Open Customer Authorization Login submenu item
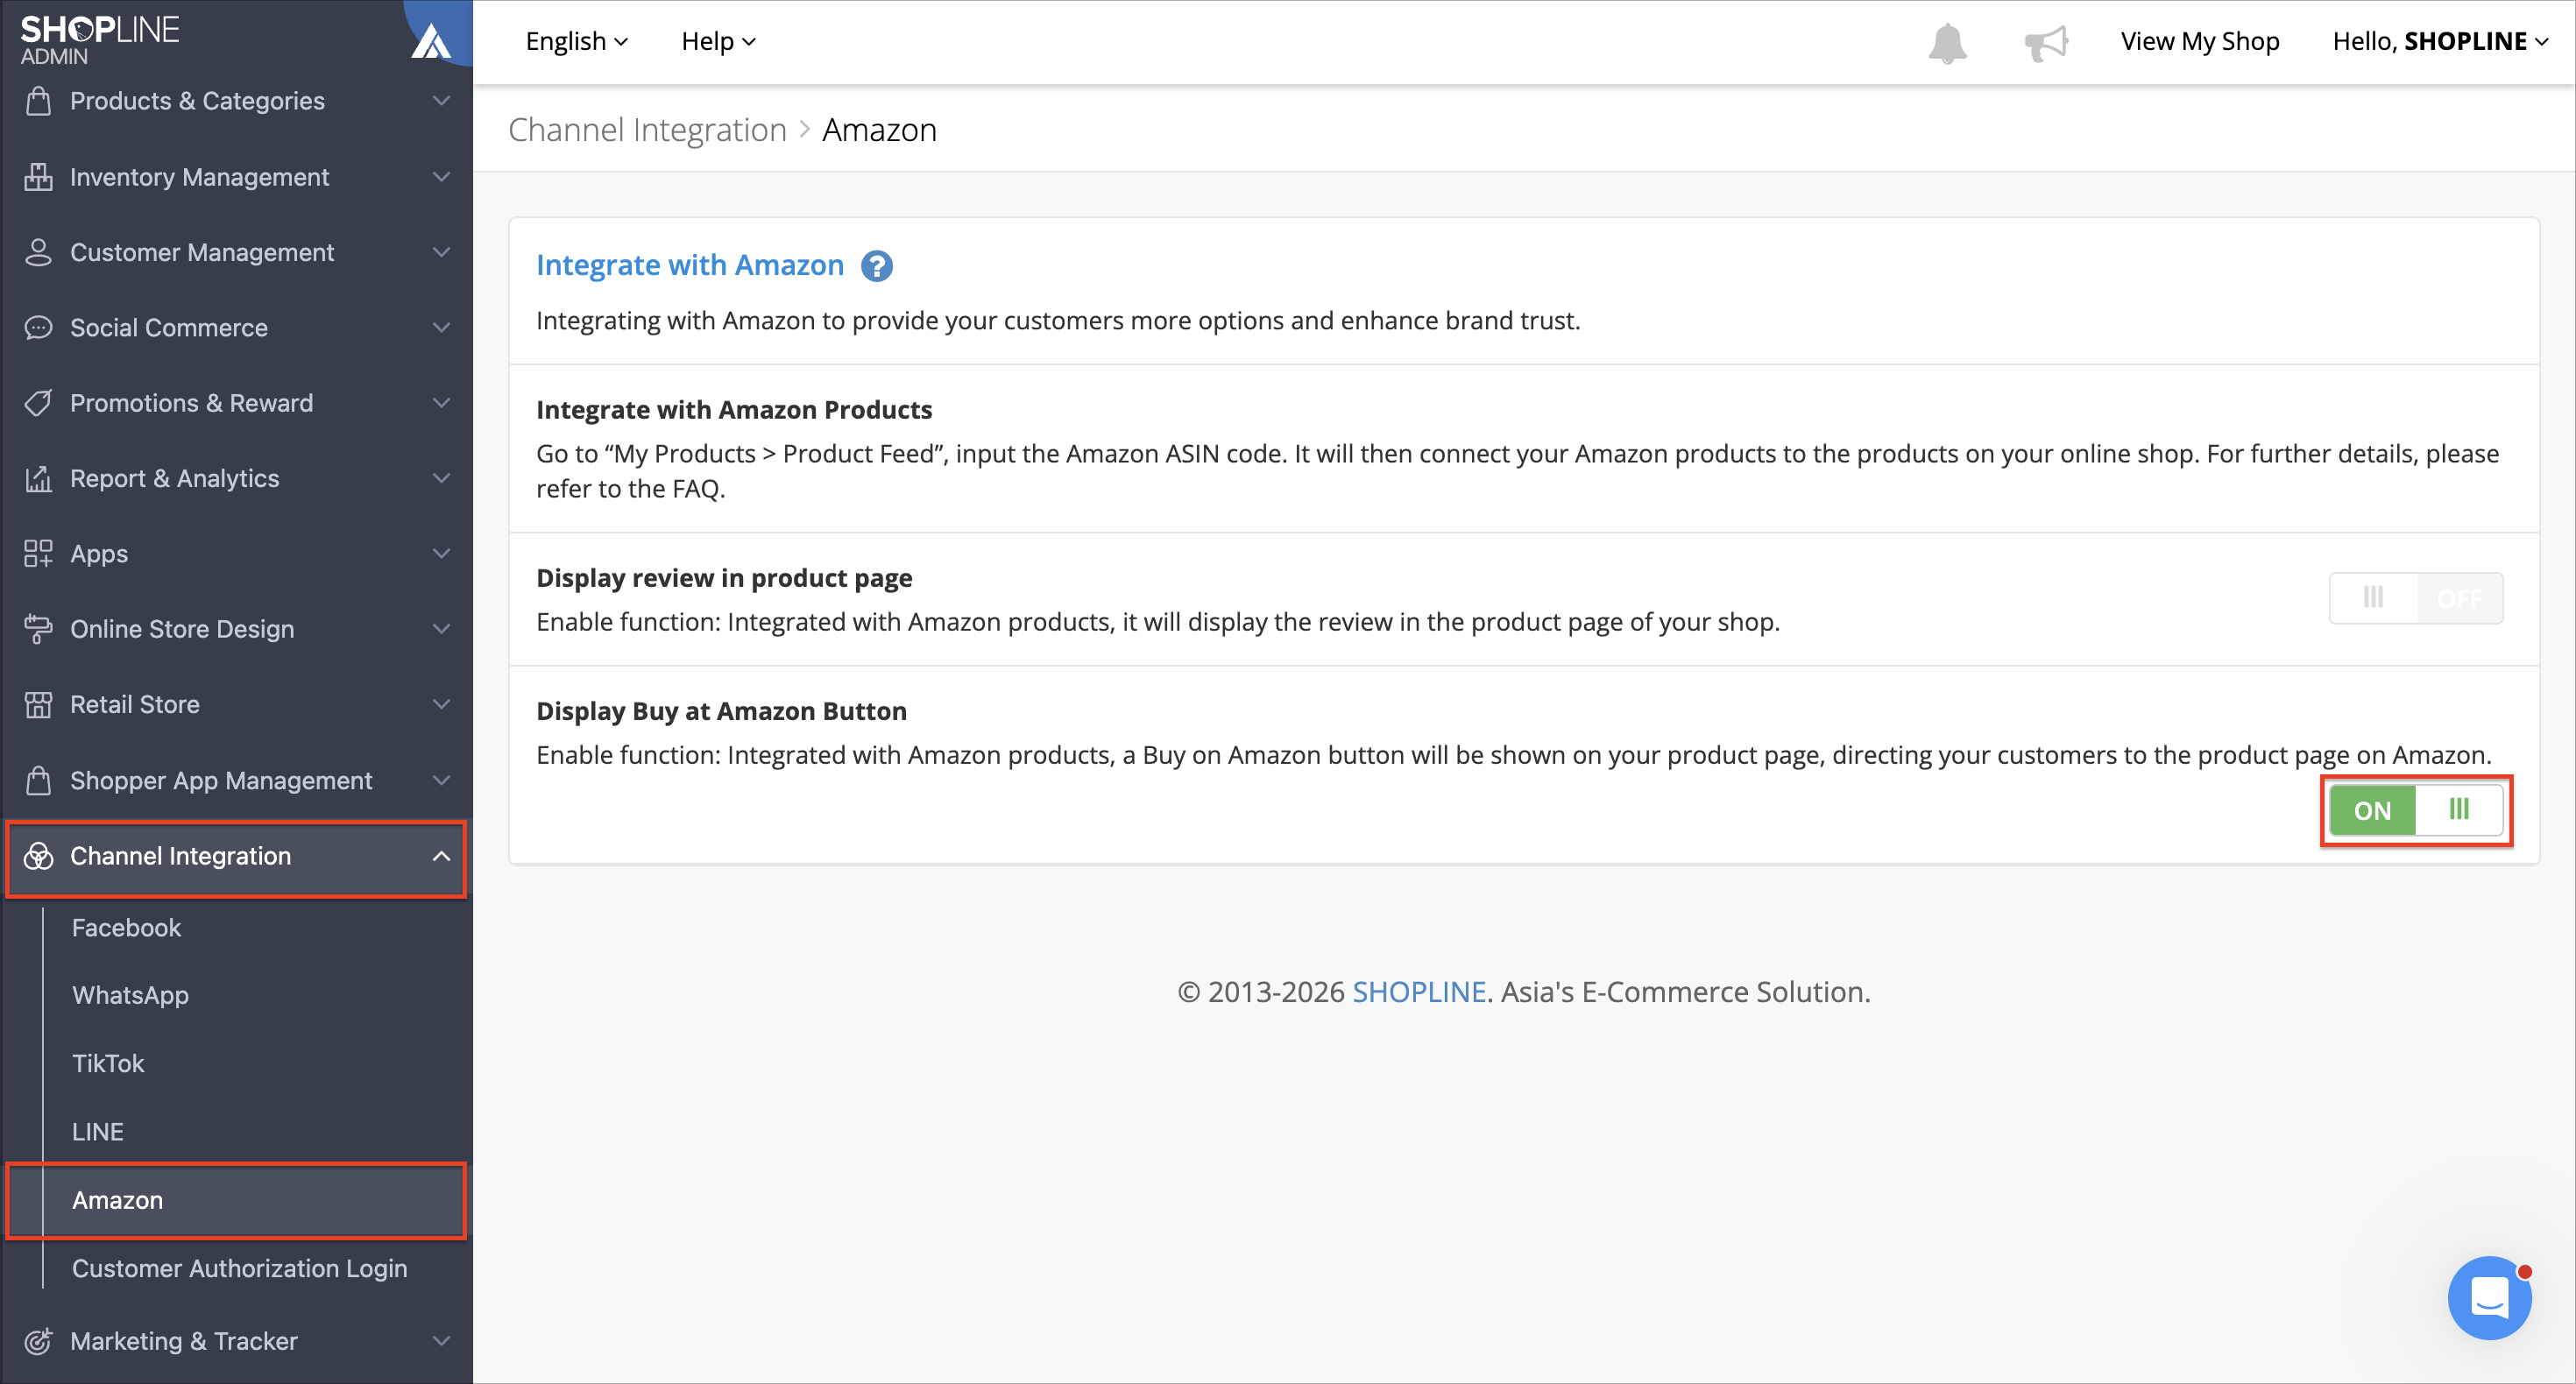This screenshot has height=1384, width=2576. click(x=239, y=1268)
